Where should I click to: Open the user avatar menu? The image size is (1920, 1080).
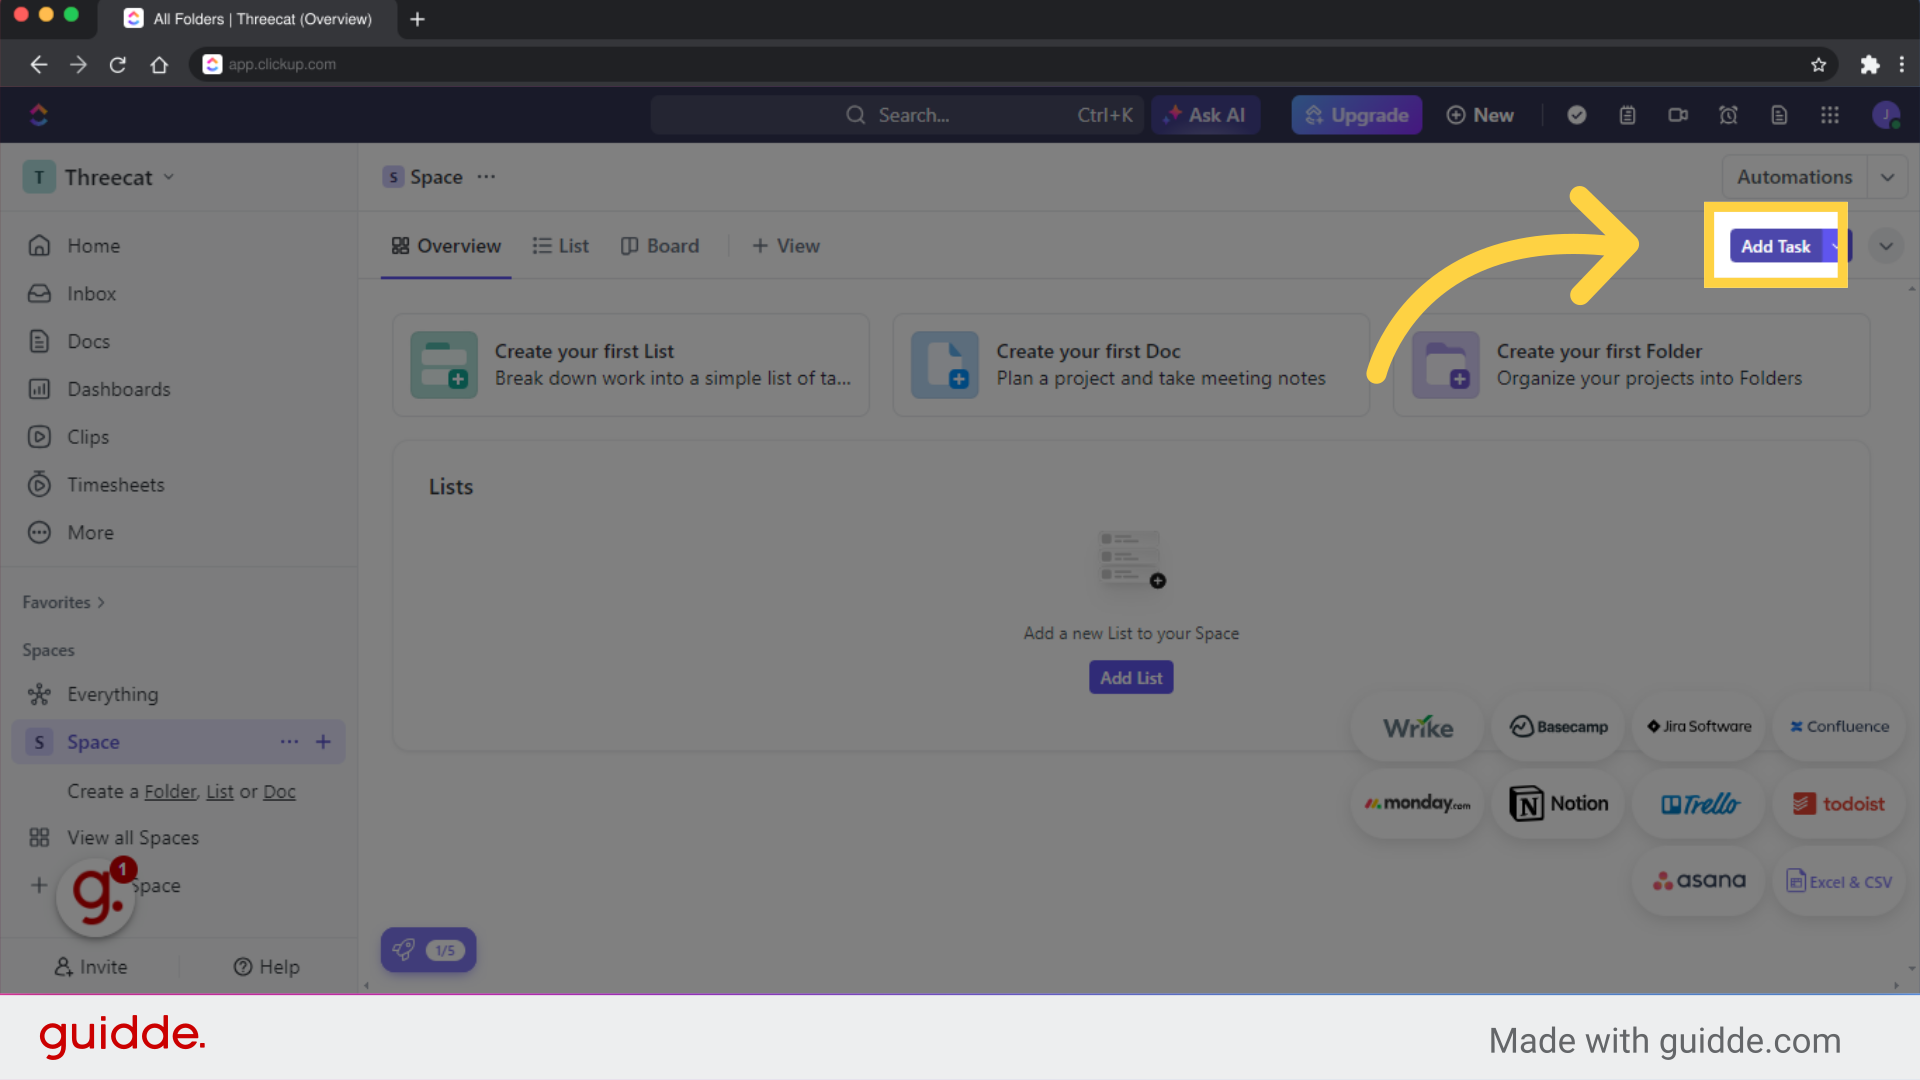pyautogui.click(x=1886, y=115)
